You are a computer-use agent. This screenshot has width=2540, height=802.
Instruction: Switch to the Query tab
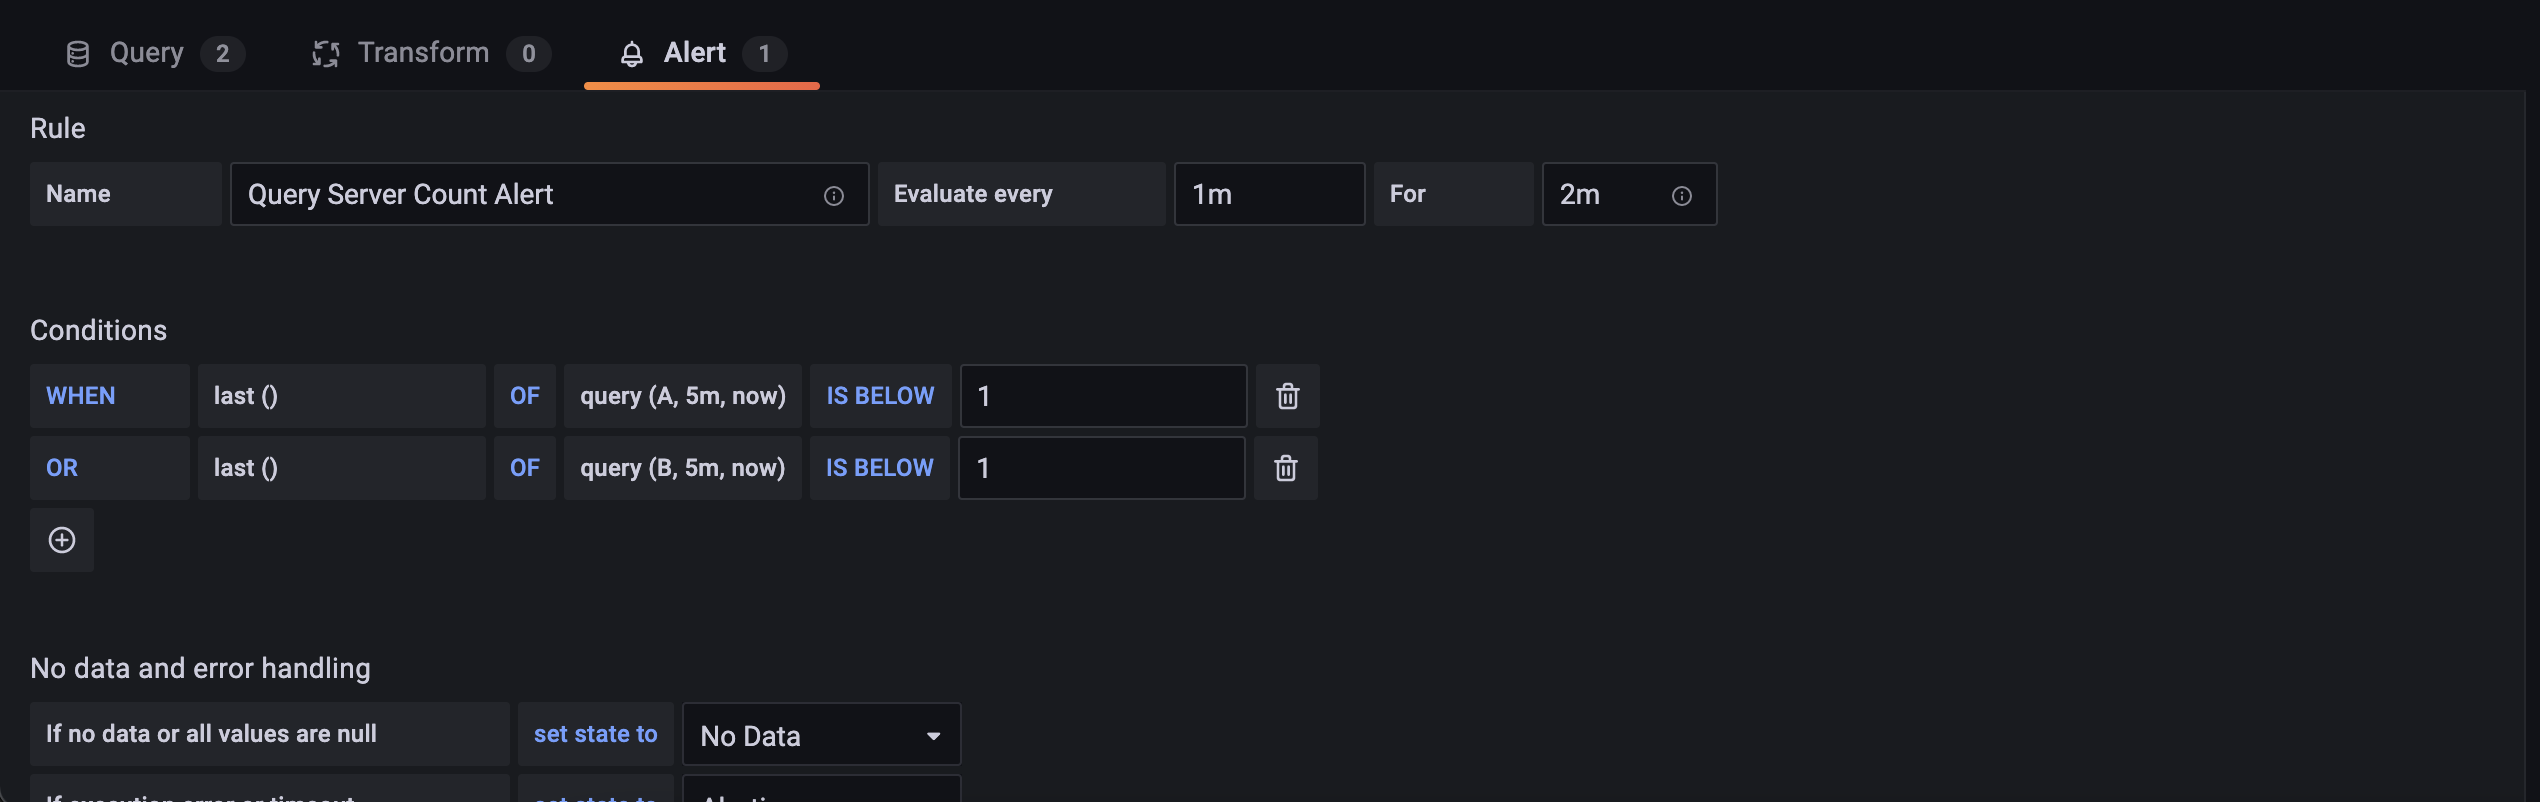point(147,53)
